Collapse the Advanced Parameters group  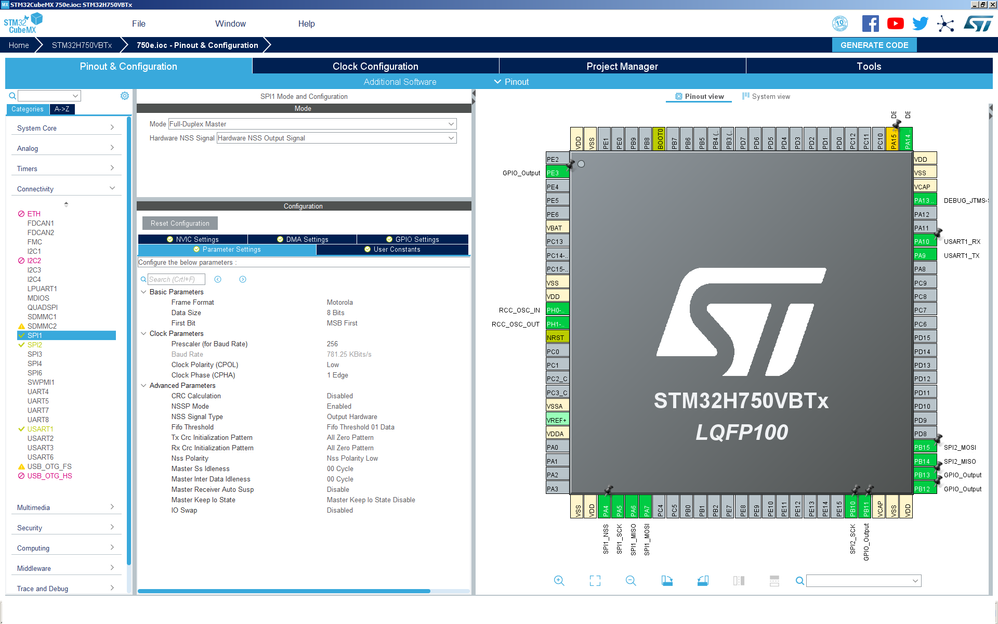coord(143,385)
